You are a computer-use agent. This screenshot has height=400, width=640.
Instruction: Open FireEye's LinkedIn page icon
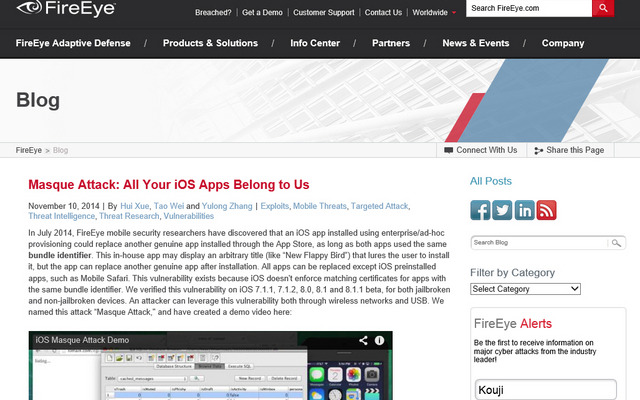pyautogui.click(x=524, y=210)
